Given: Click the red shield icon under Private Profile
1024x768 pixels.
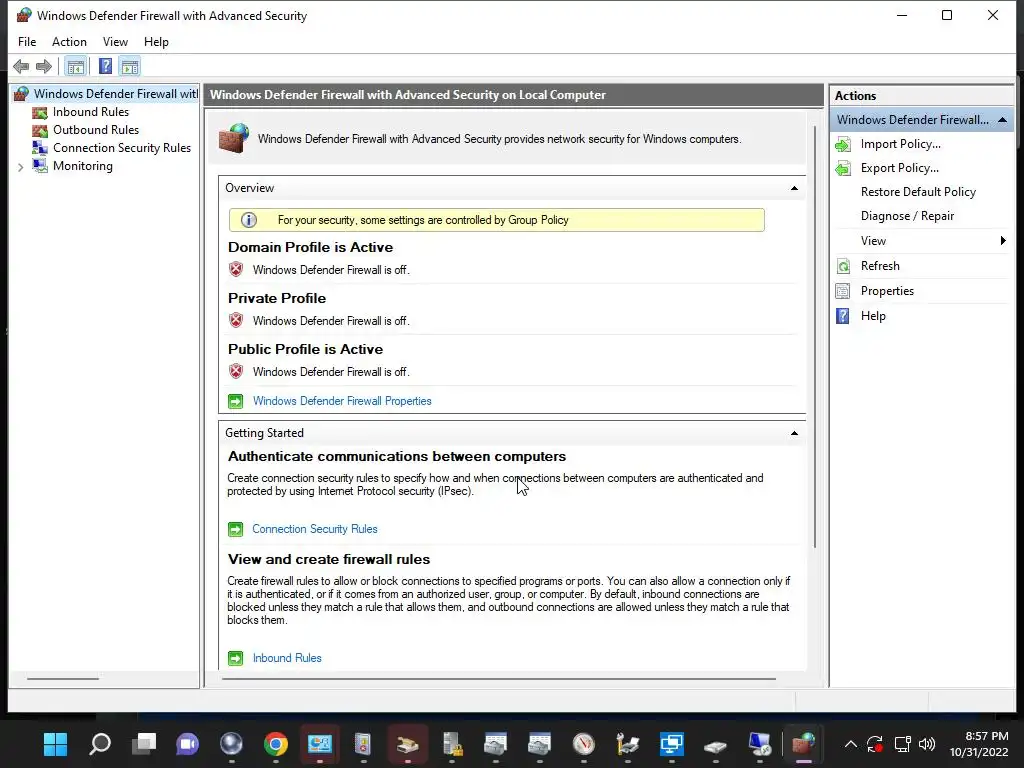Looking at the screenshot, I should click(x=236, y=320).
